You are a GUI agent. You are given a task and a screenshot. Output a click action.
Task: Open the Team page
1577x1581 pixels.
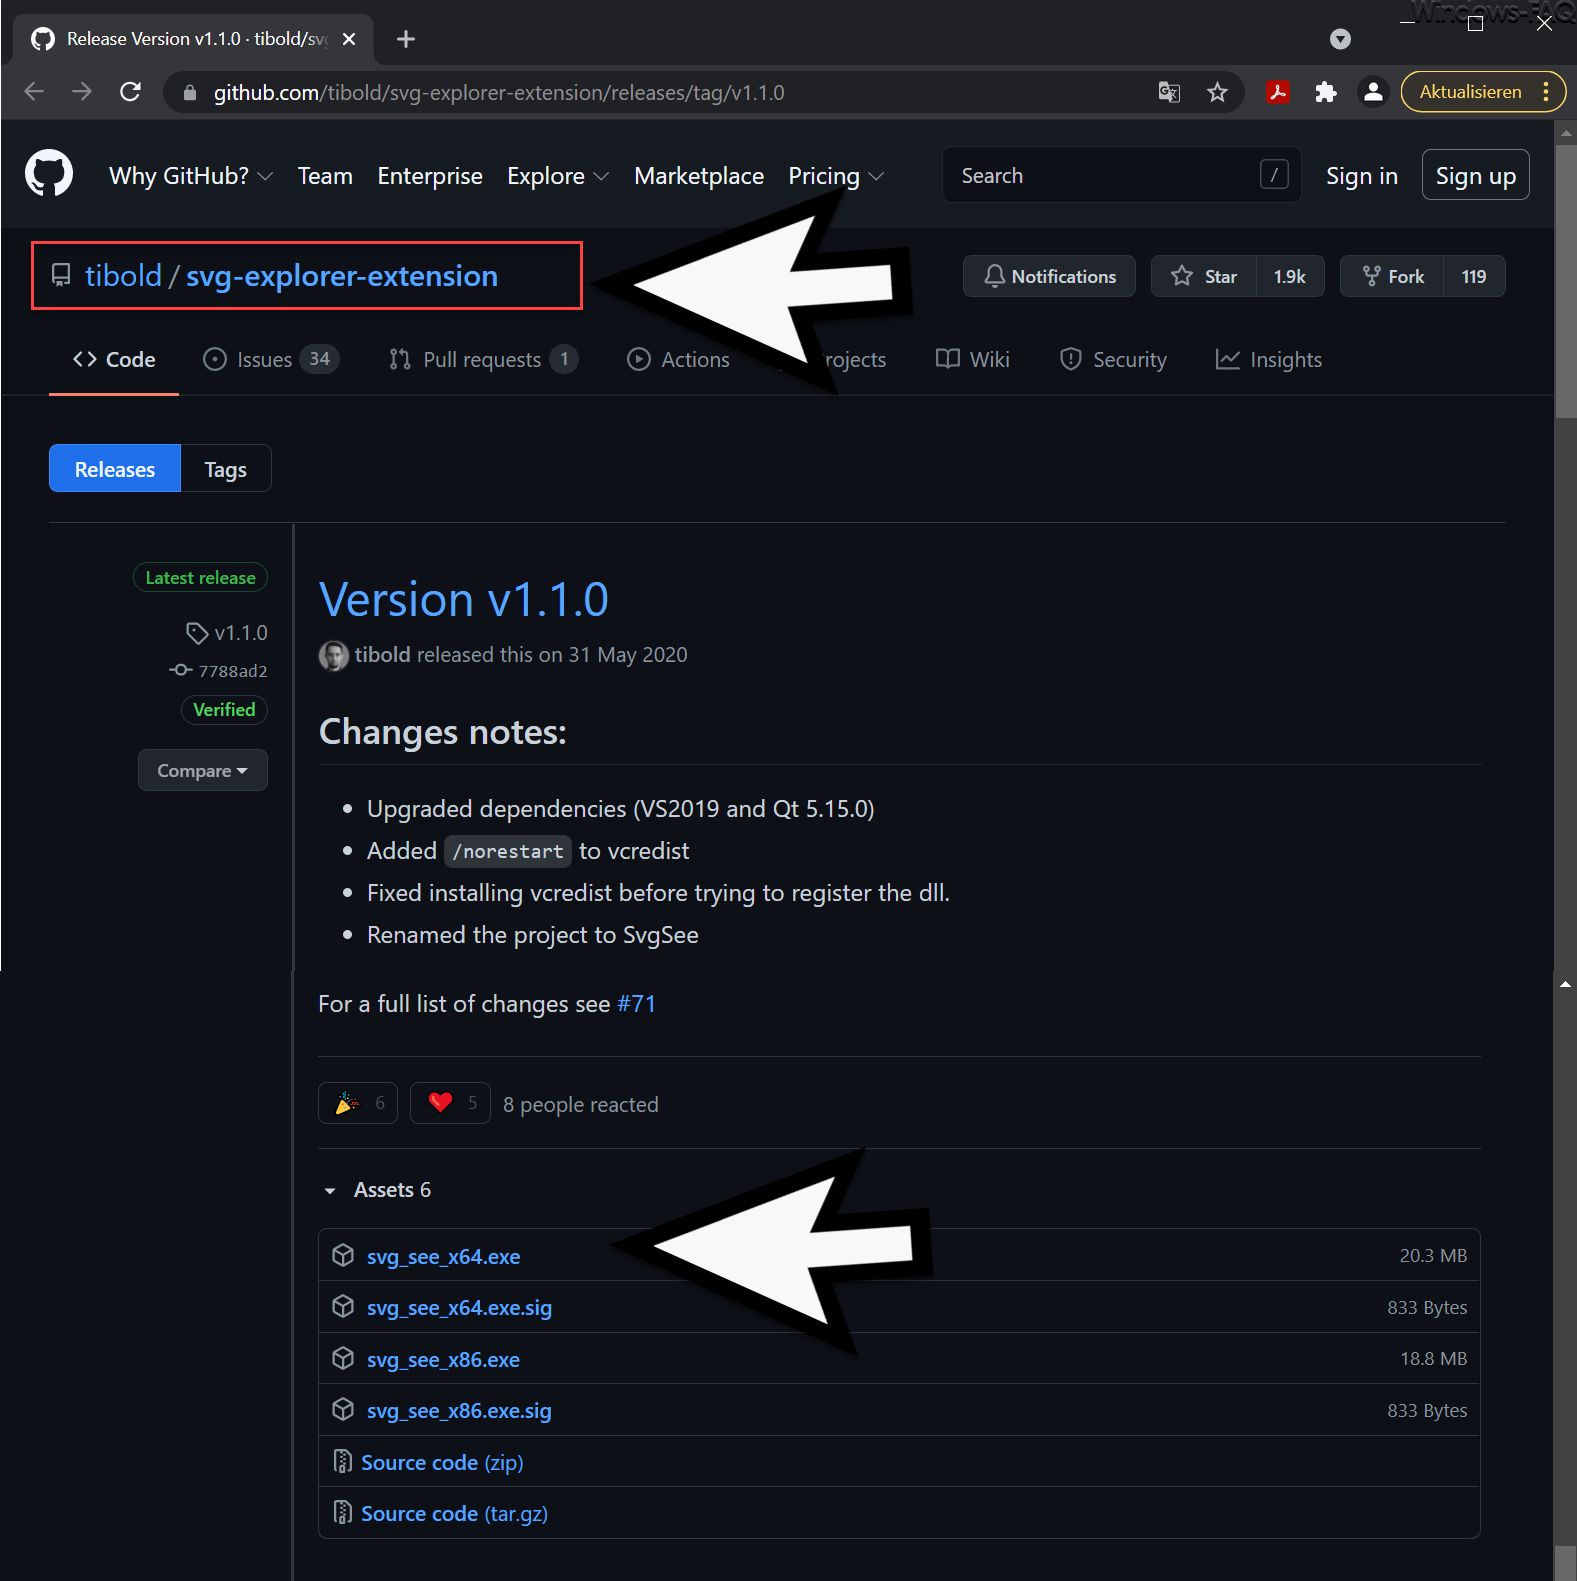pyautogui.click(x=325, y=176)
